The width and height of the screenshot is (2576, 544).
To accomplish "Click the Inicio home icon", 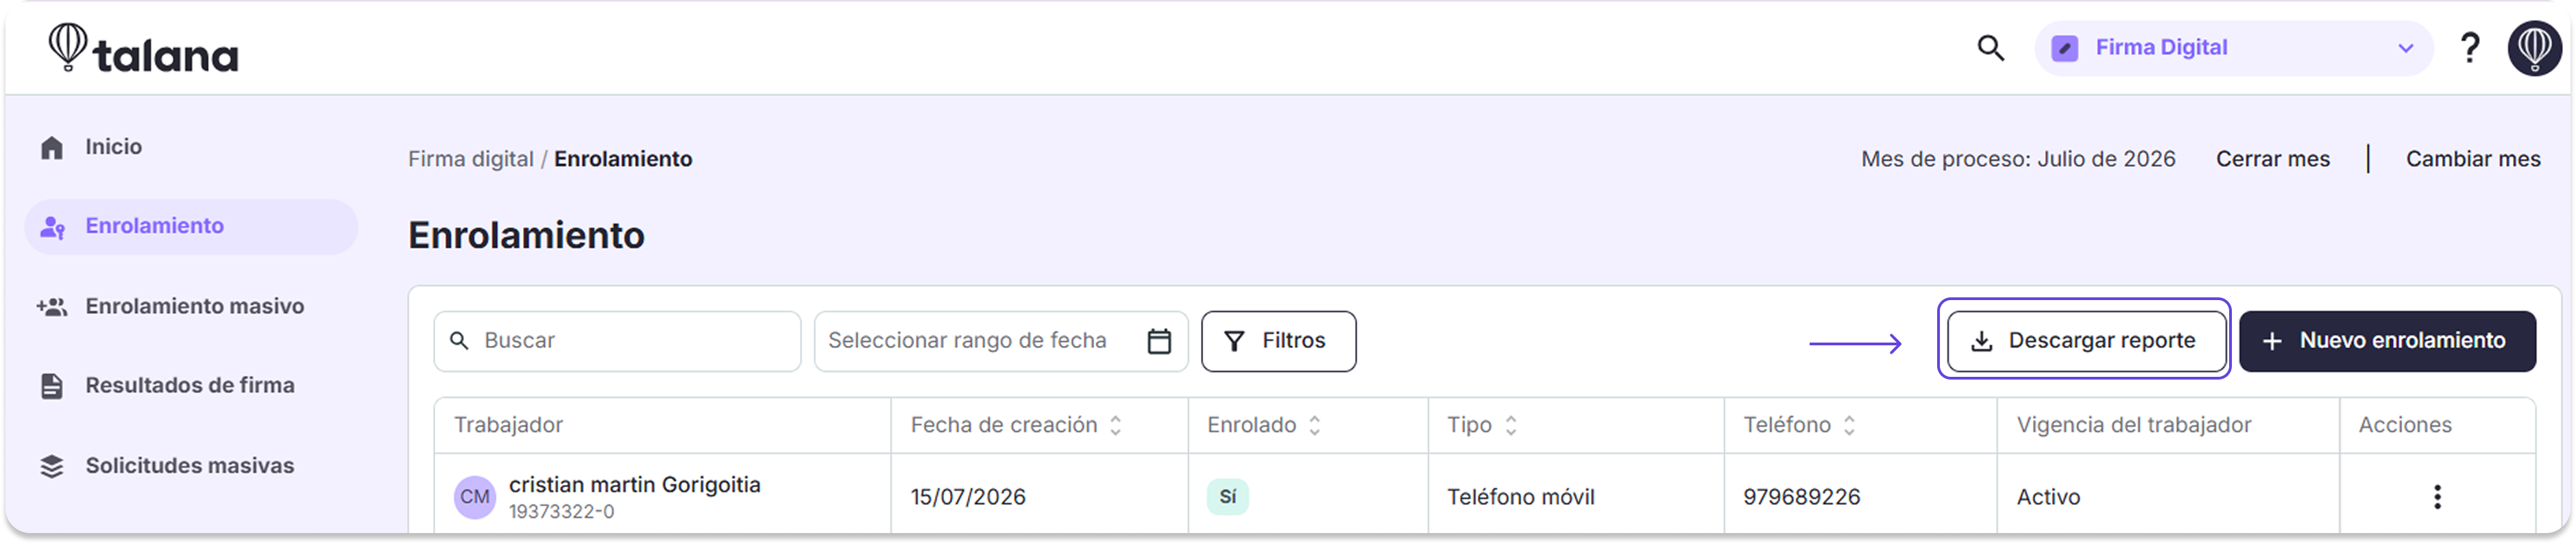I will [x=52, y=148].
